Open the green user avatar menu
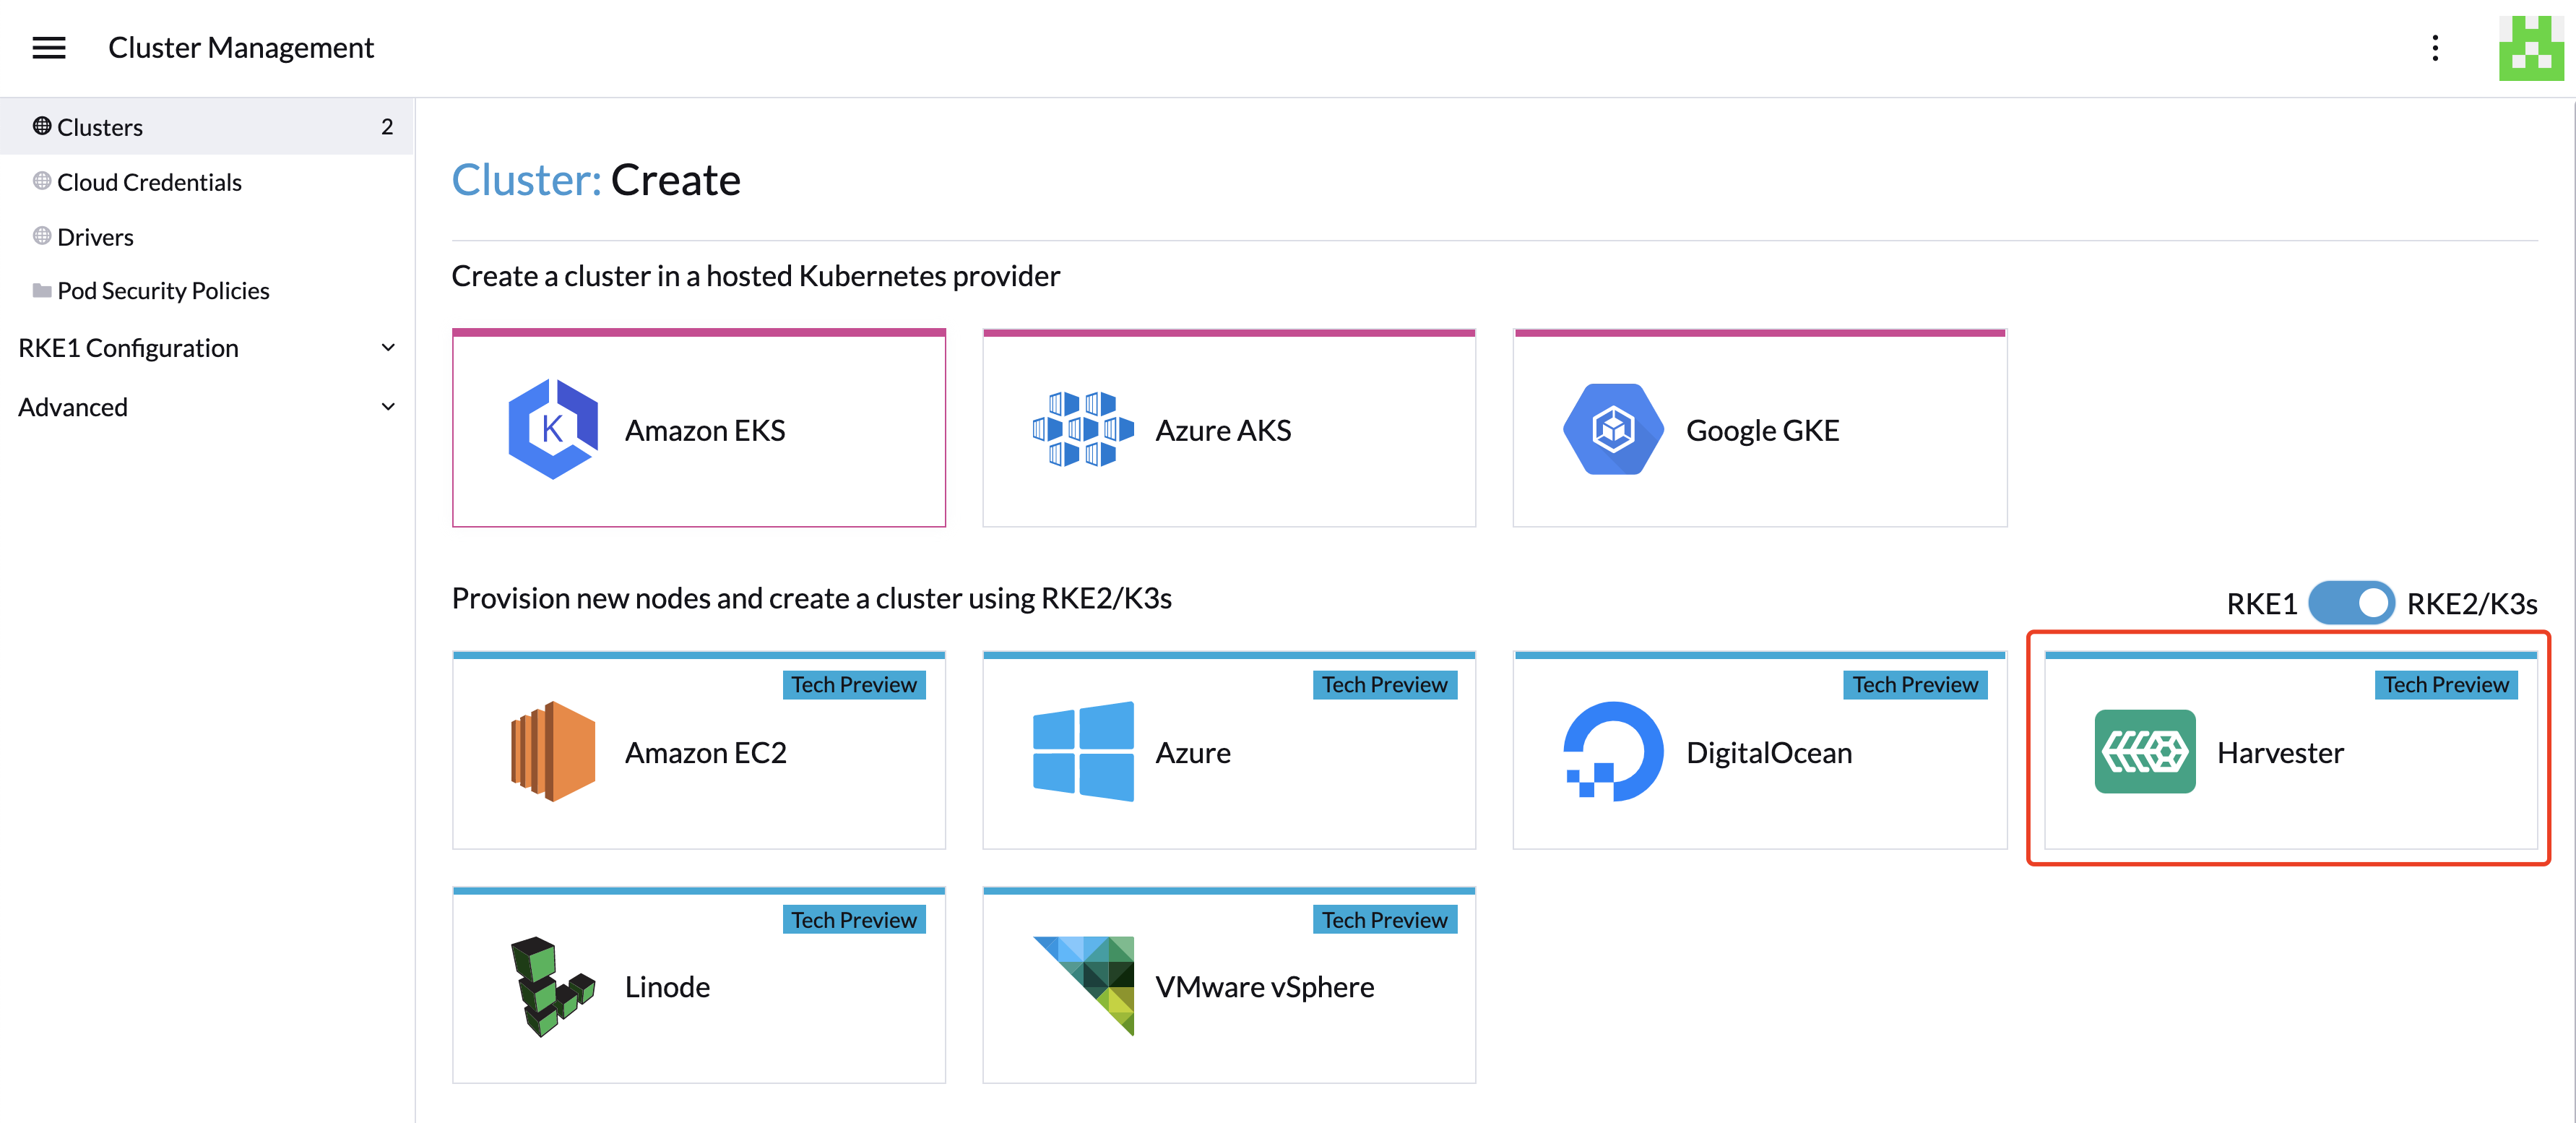Image resolution: width=2576 pixels, height=1123 pixels. coord(2531,48)
